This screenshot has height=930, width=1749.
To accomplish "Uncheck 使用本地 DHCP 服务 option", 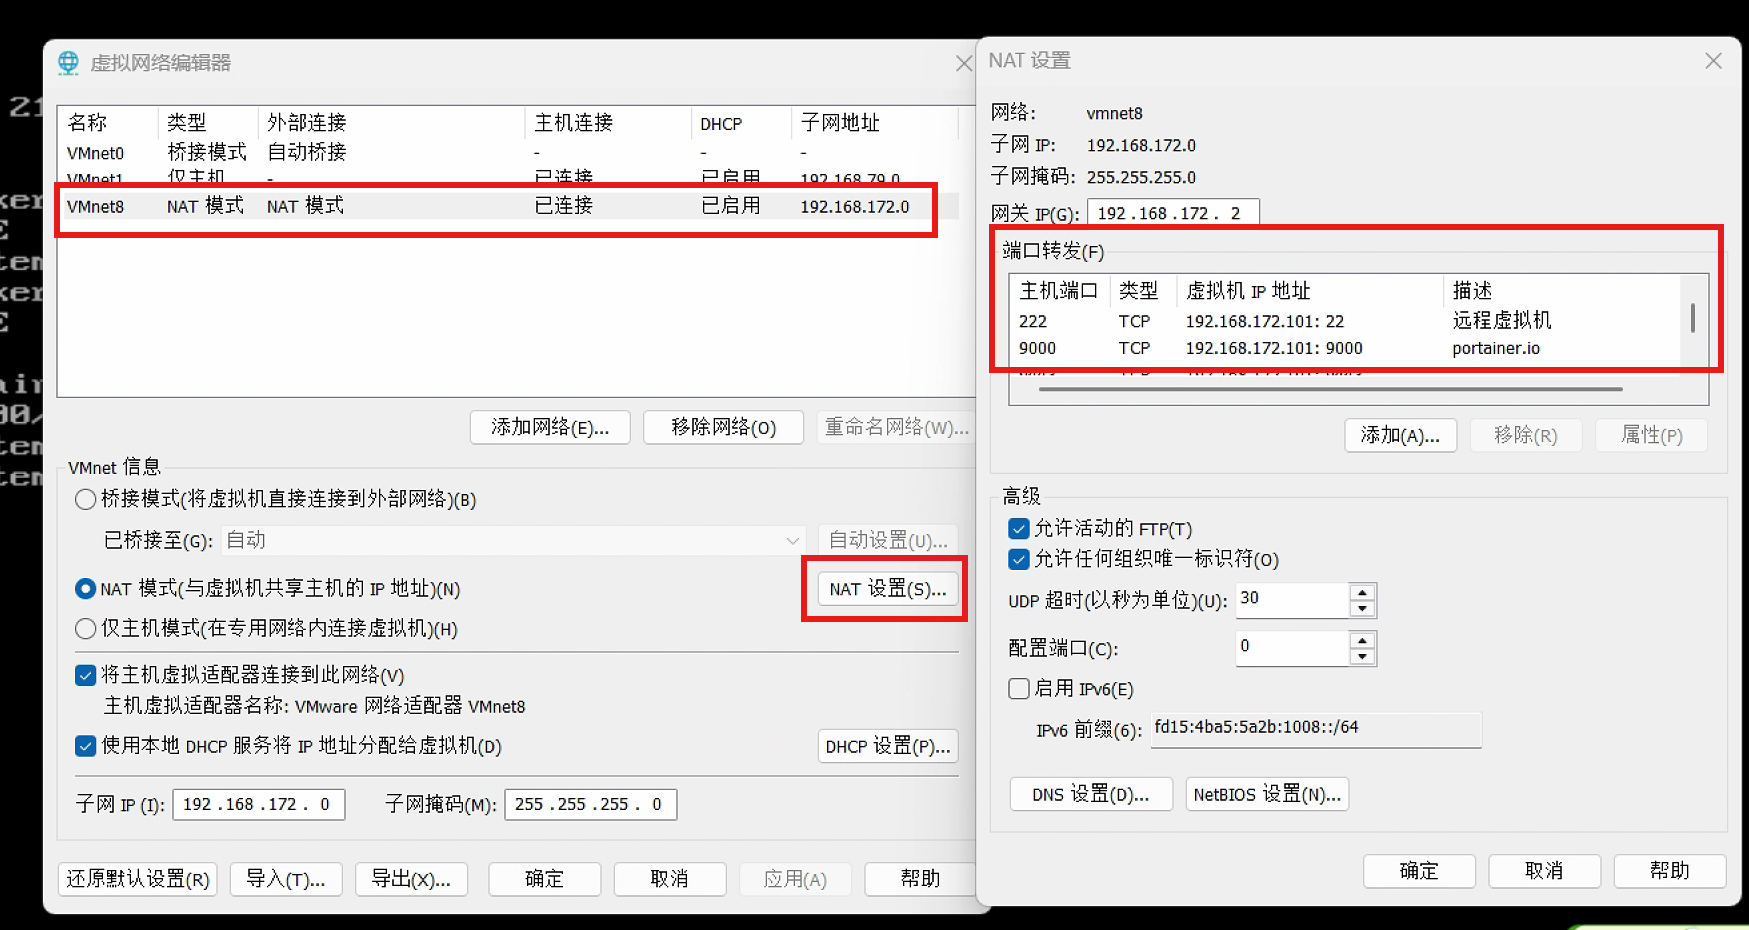I will (x=85, y=745).
